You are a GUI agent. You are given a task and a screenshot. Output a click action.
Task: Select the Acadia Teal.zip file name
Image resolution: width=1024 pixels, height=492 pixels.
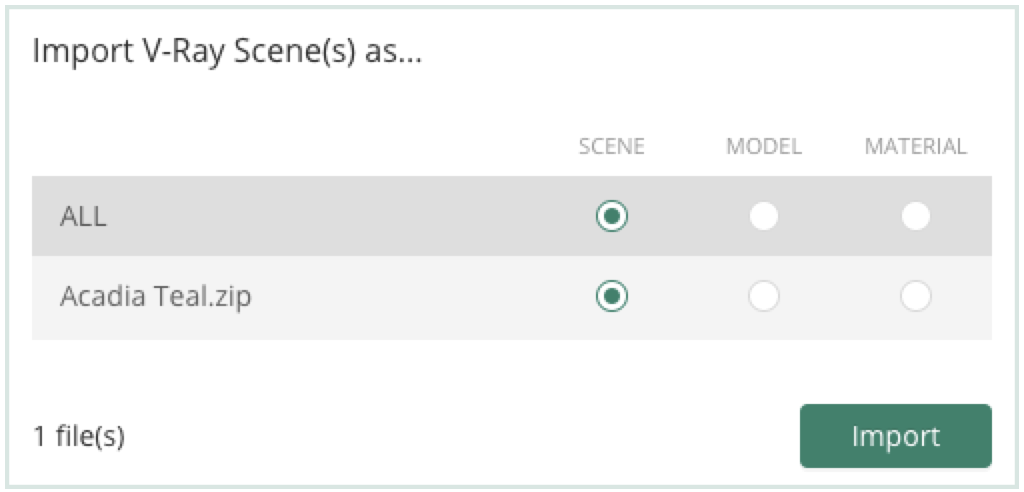tap(155, 297)
